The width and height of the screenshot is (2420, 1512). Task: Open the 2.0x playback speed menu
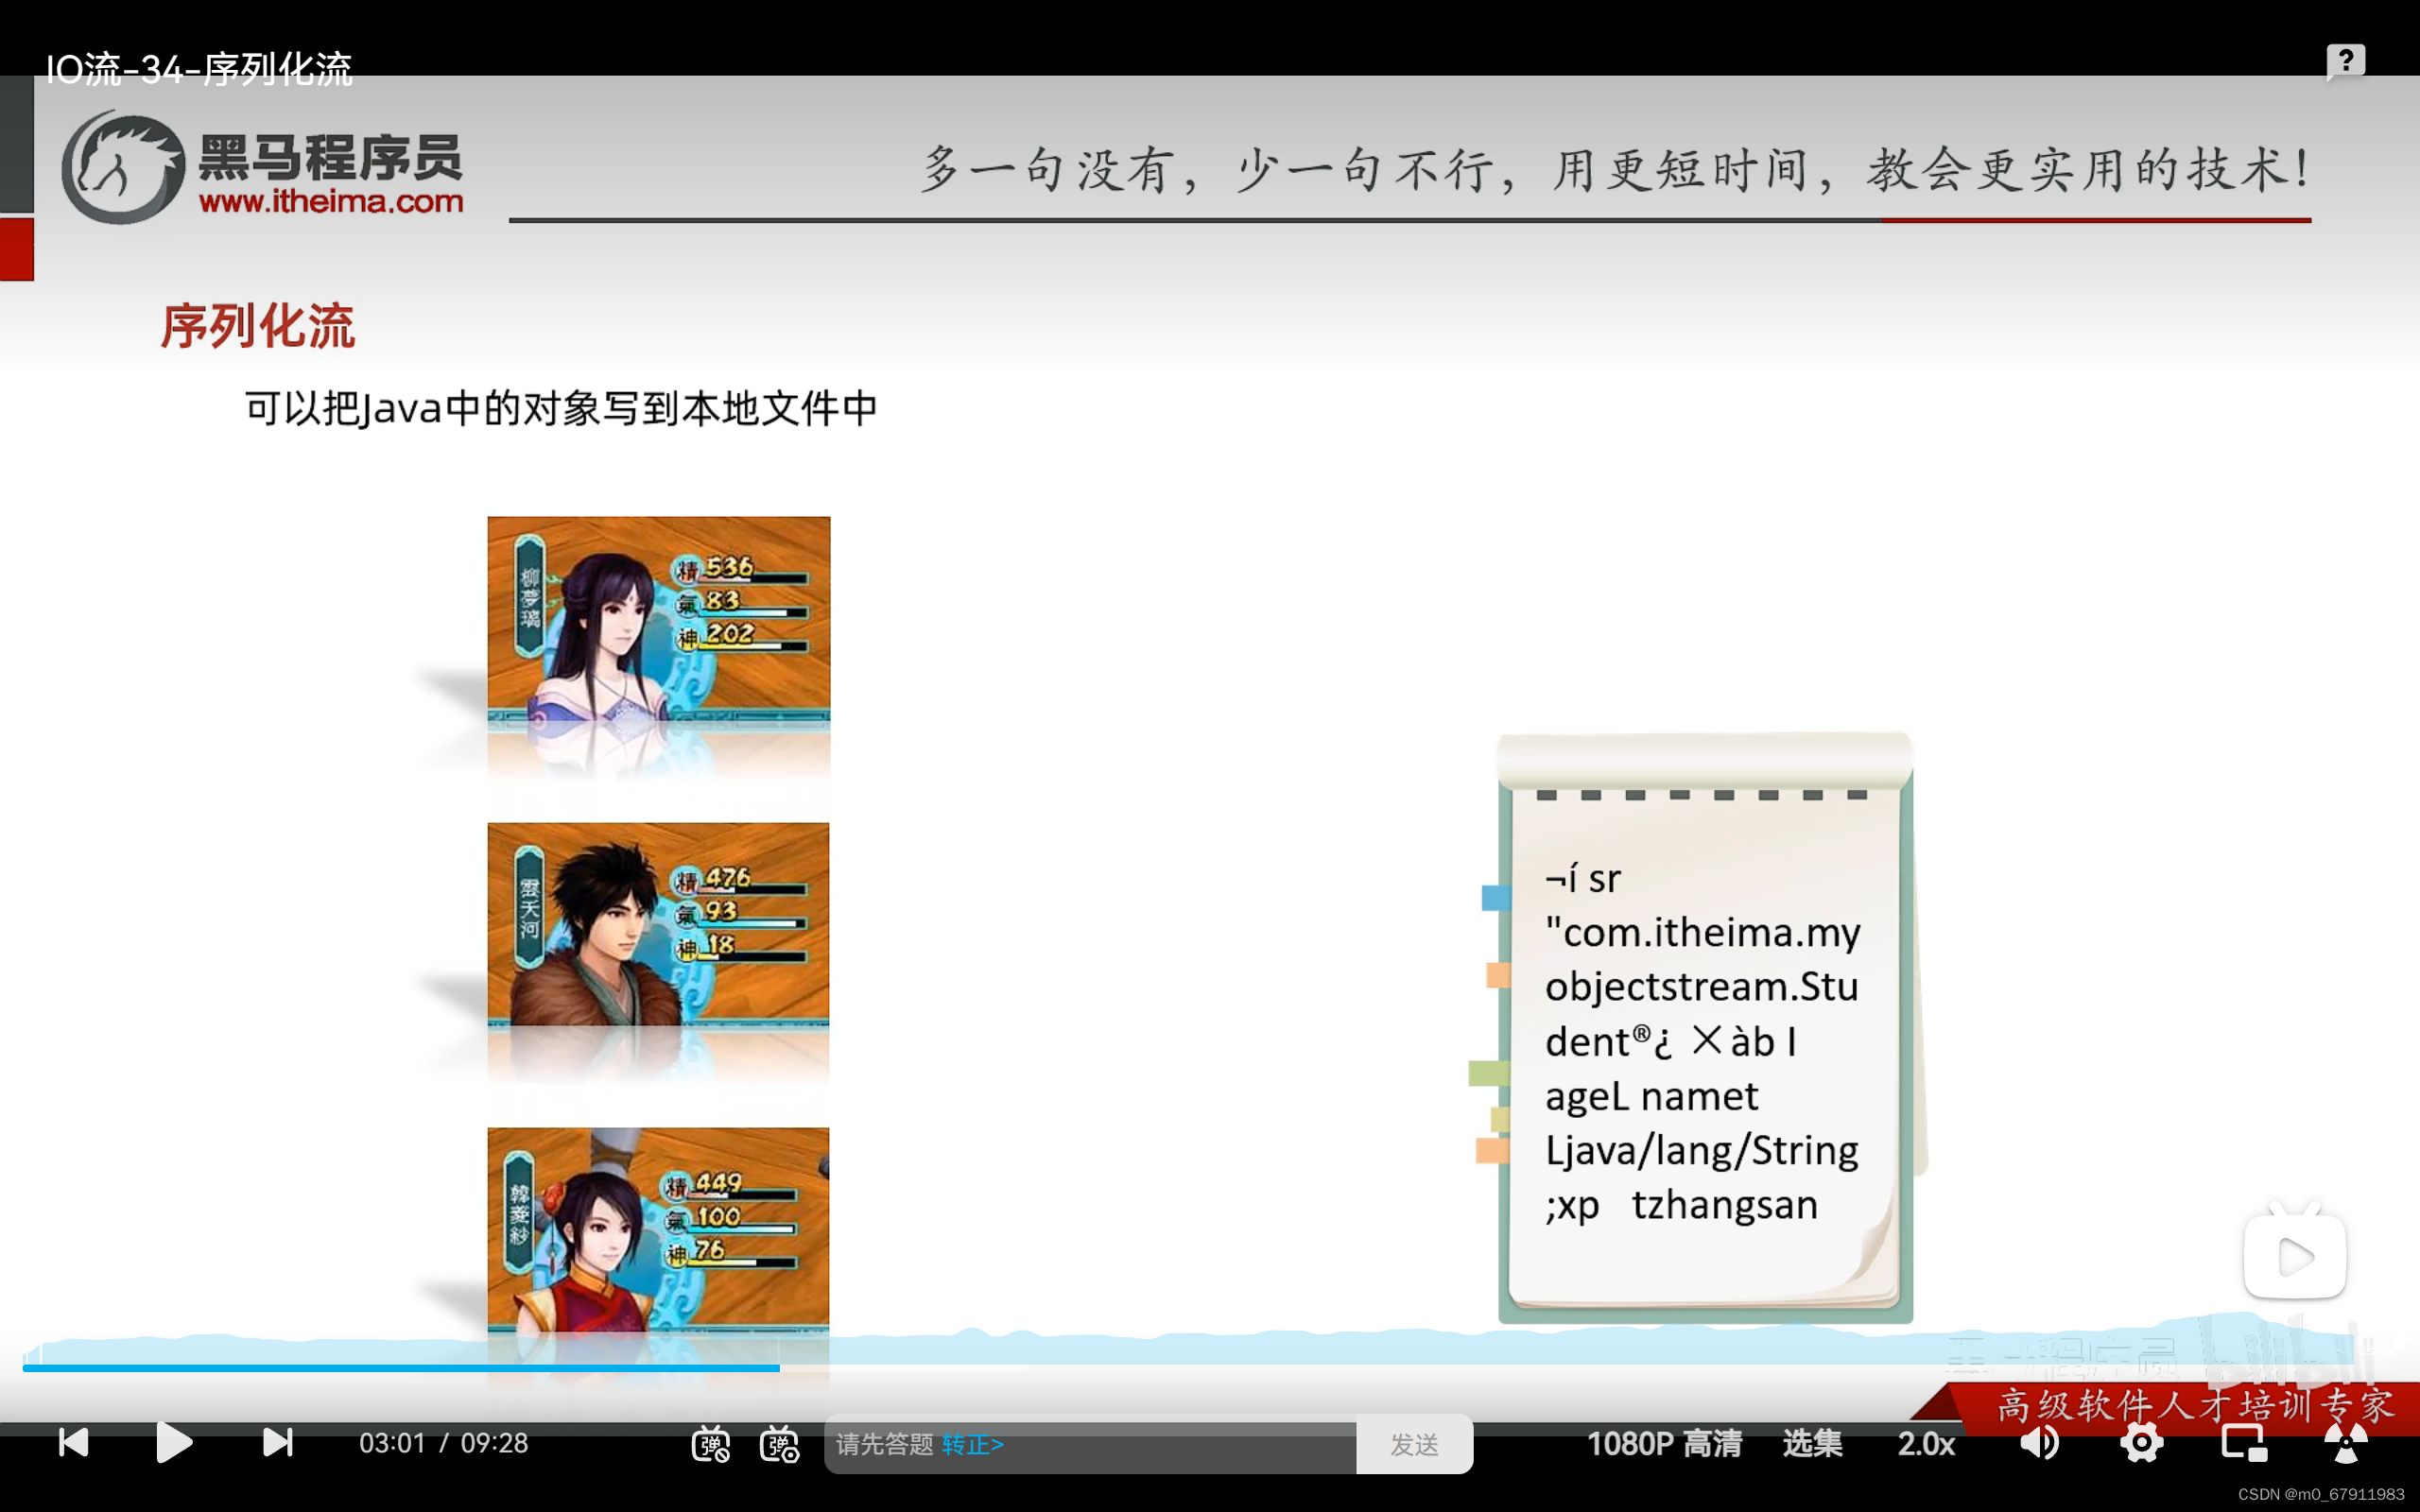(x=1926, y=1443)
